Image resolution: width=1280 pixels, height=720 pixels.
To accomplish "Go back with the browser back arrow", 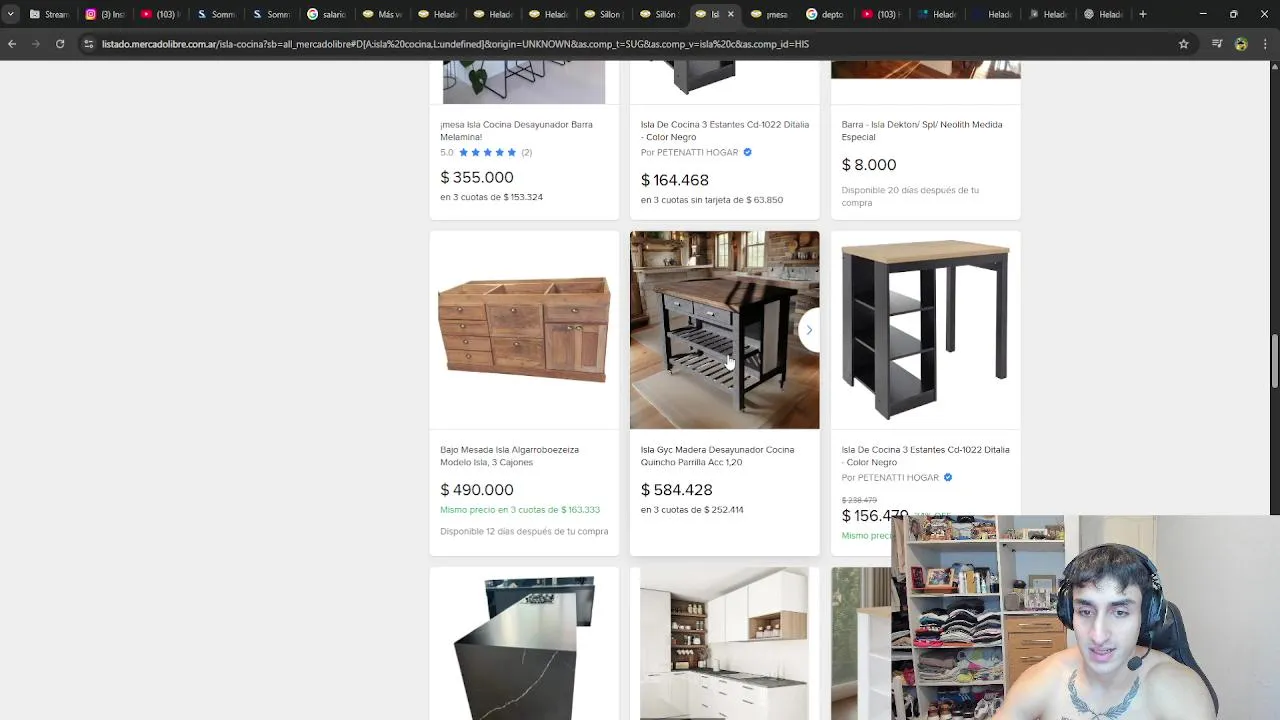I will tap(12, 44).
